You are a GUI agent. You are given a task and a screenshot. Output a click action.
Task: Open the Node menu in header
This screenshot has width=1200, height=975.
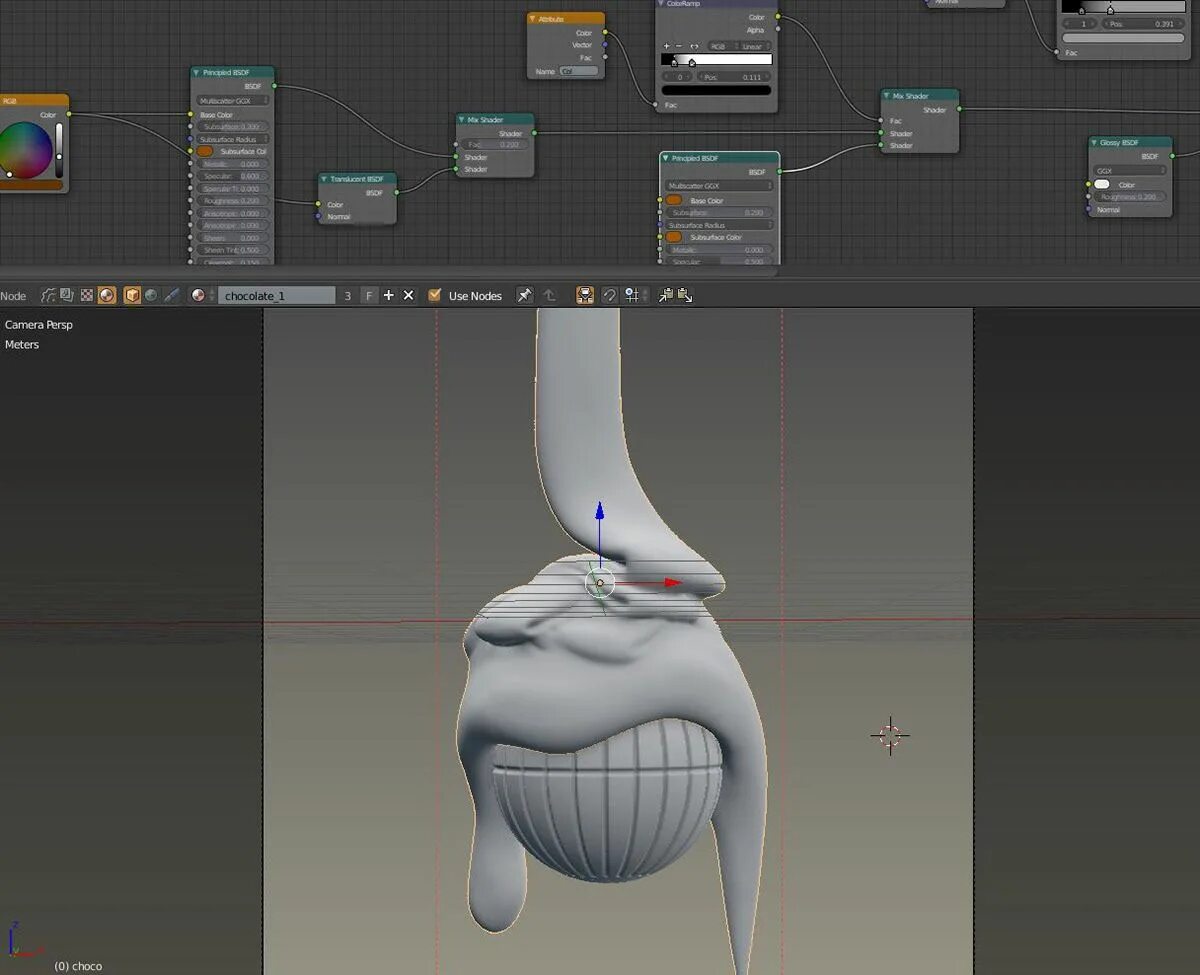[13, 296]
